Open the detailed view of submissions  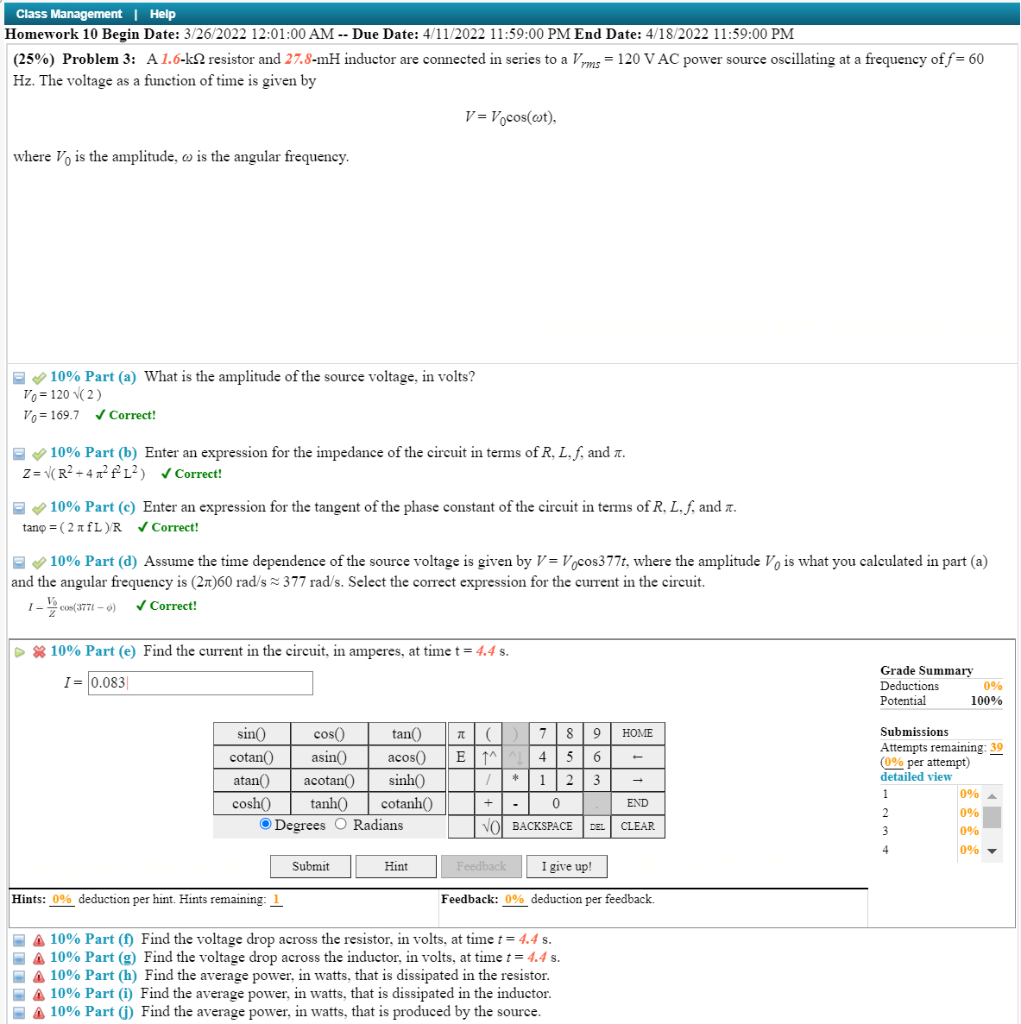[915, 776]
